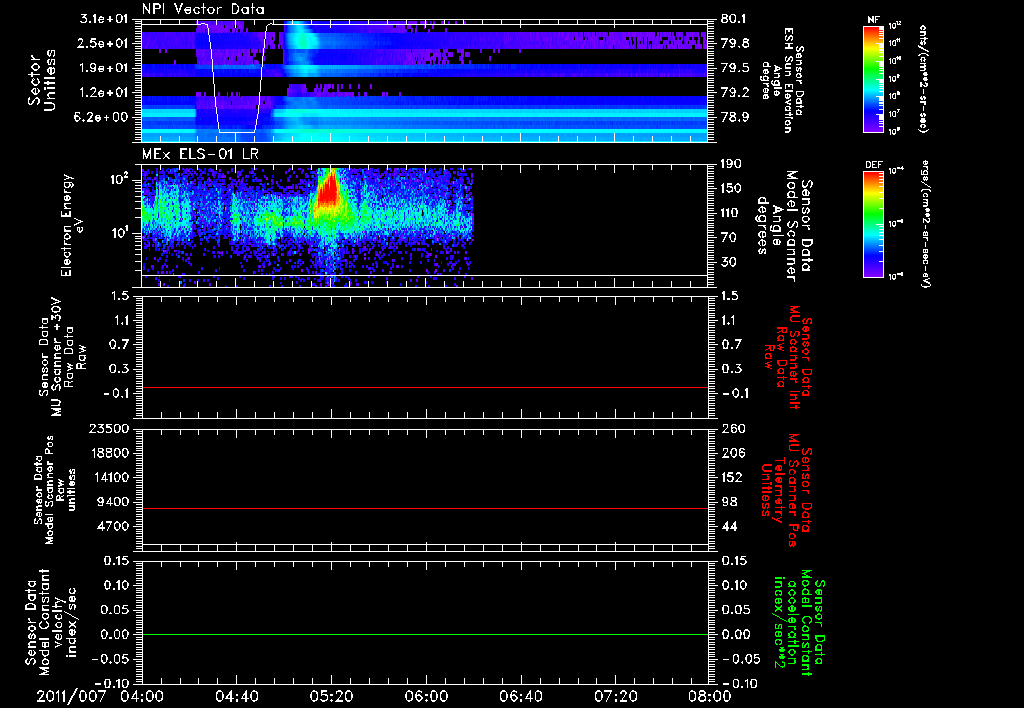The width and height of the screenshot is (1024, 708).
Task: Click the 'Model Scanner Angle degrees' axis label
Action: (784, 226)
